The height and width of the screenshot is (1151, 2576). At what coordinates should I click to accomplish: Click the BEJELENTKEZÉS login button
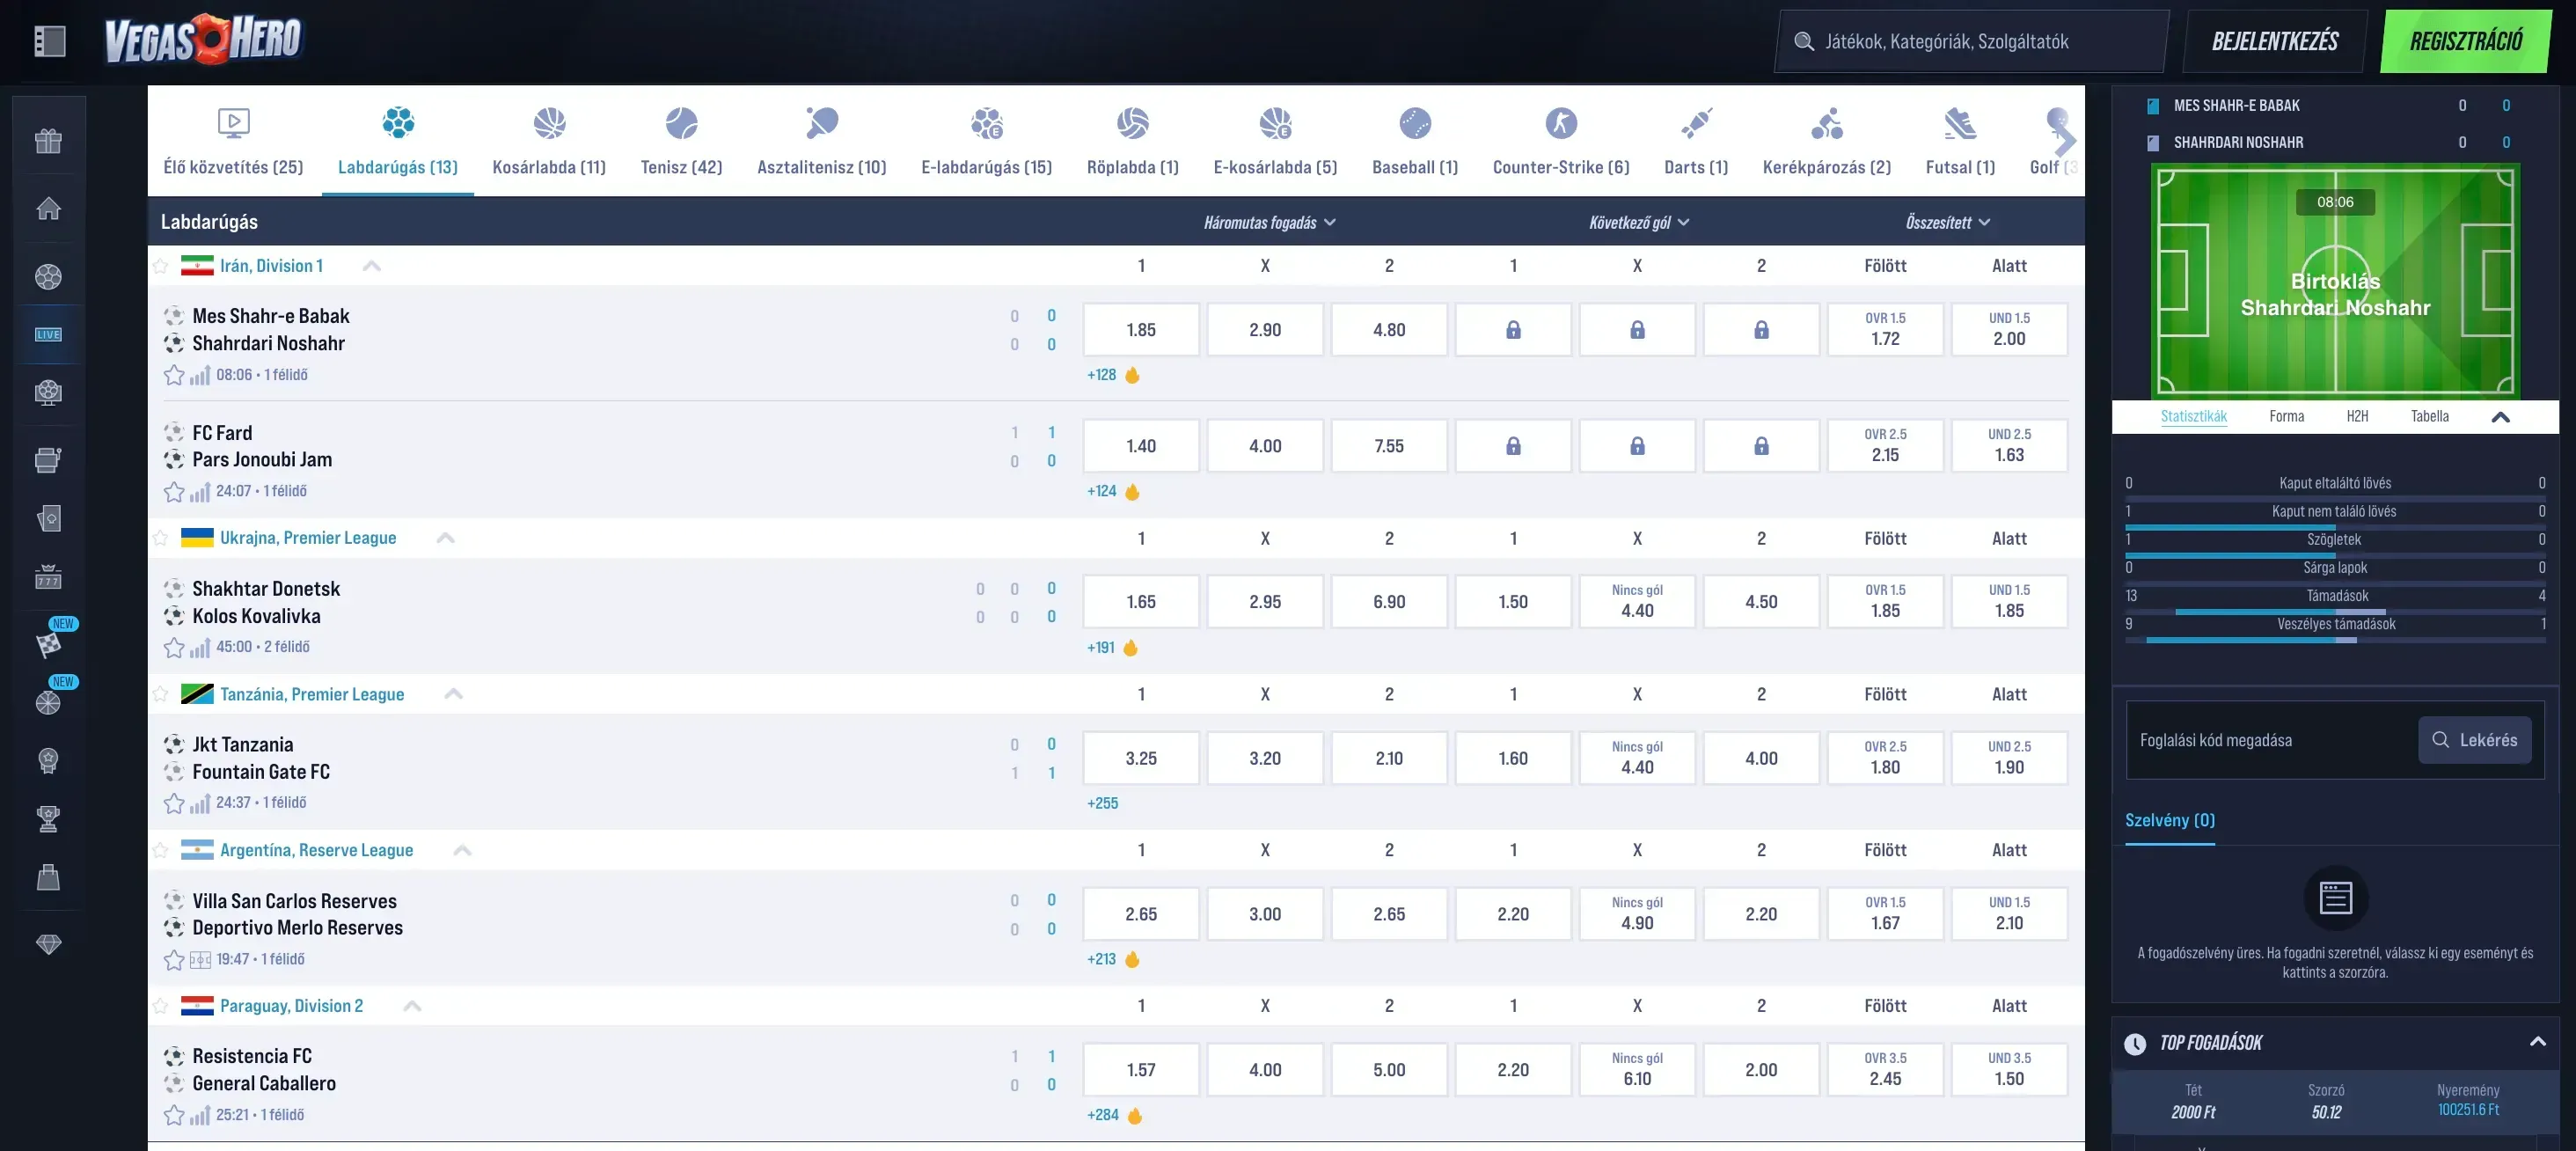click(2275, 41)
